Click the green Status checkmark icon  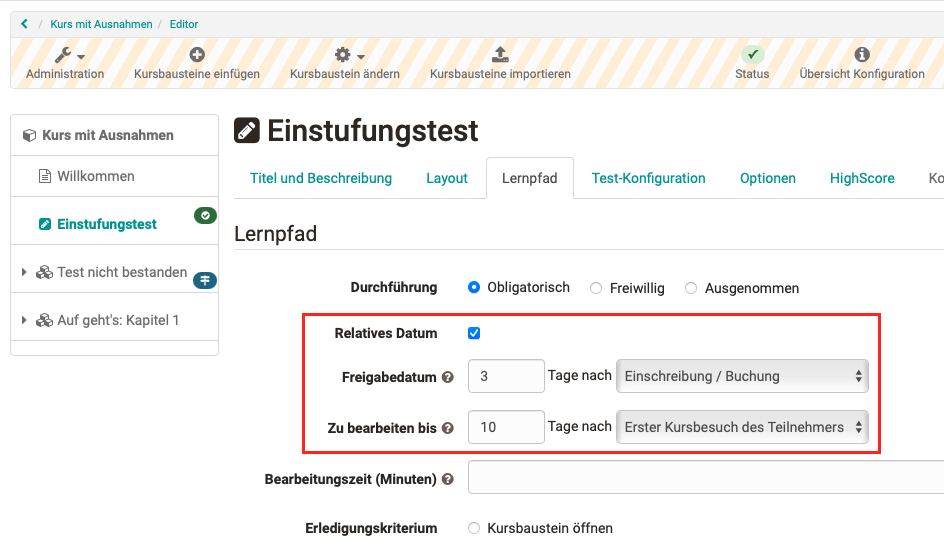752,55
